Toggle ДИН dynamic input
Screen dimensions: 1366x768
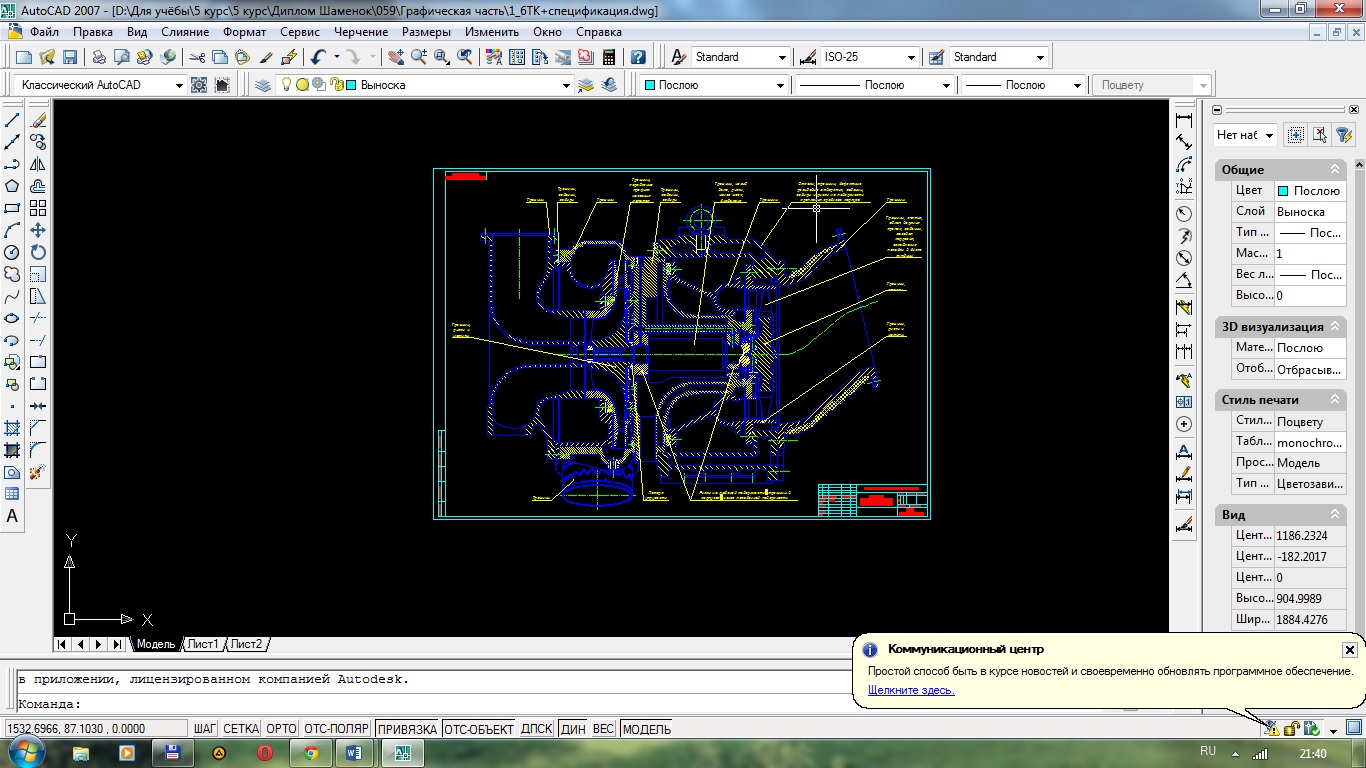(x=573, y=729)
